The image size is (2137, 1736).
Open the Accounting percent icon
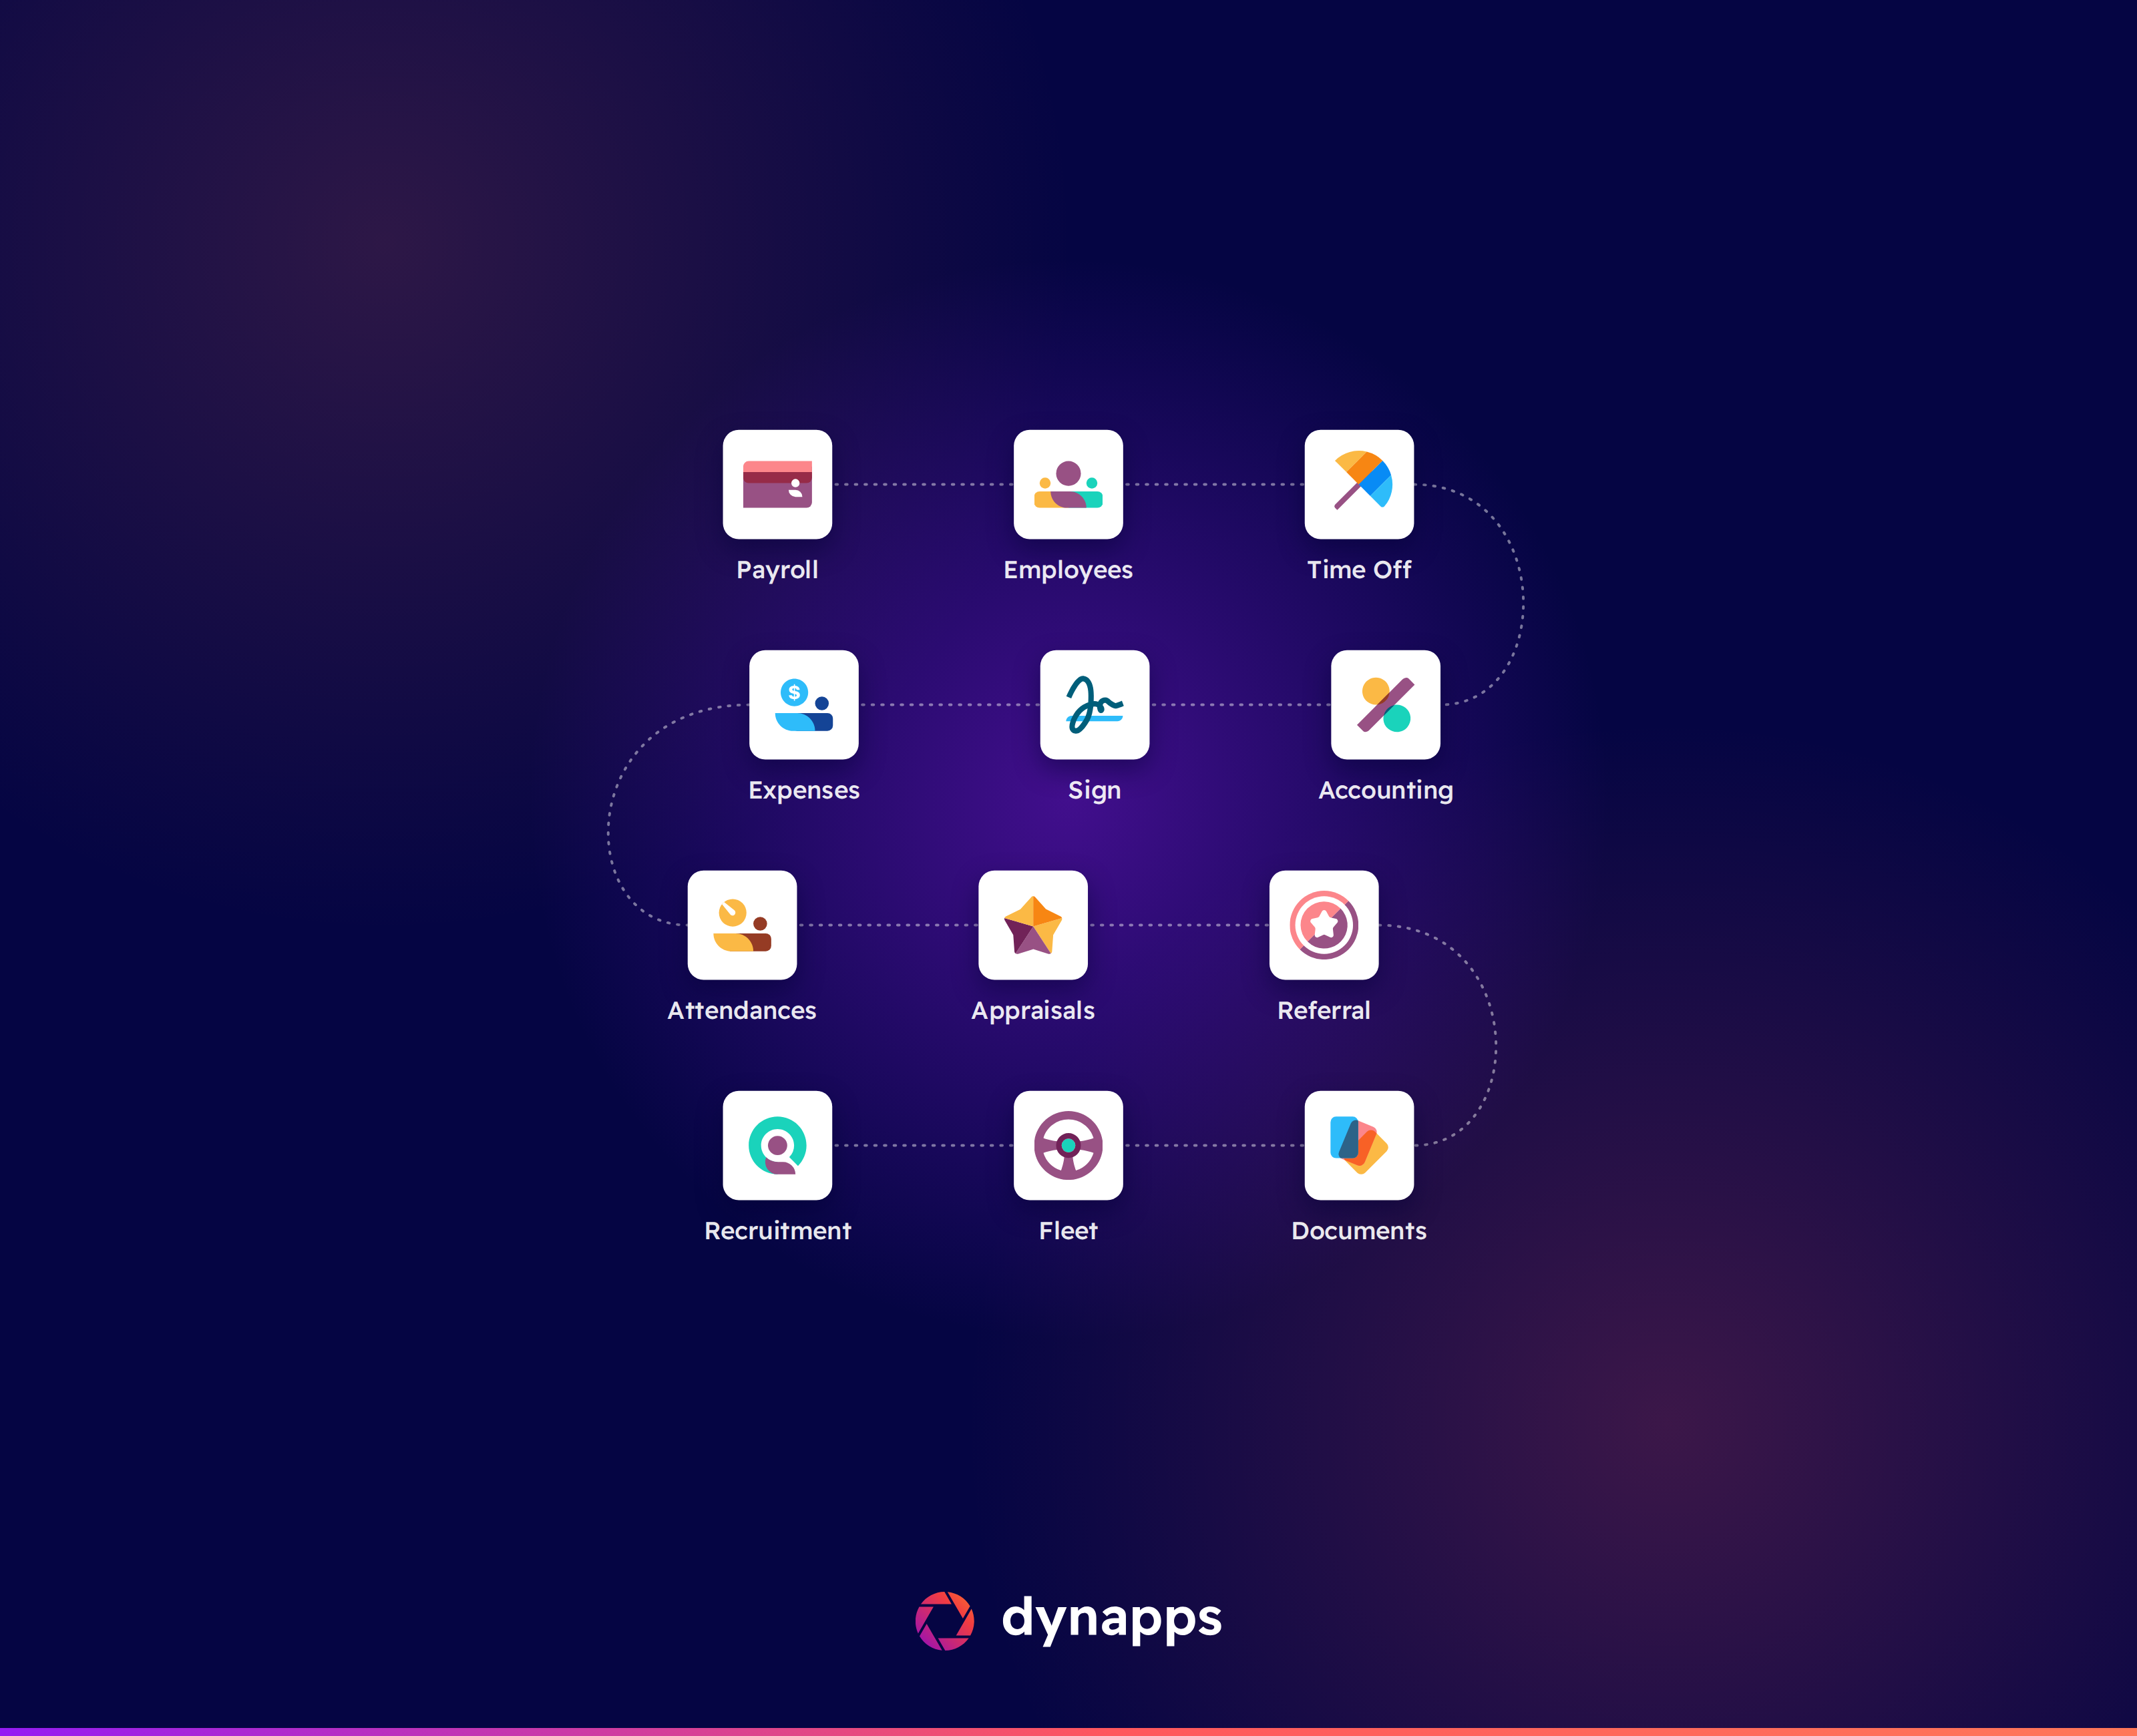click(x=1386, y=704)
